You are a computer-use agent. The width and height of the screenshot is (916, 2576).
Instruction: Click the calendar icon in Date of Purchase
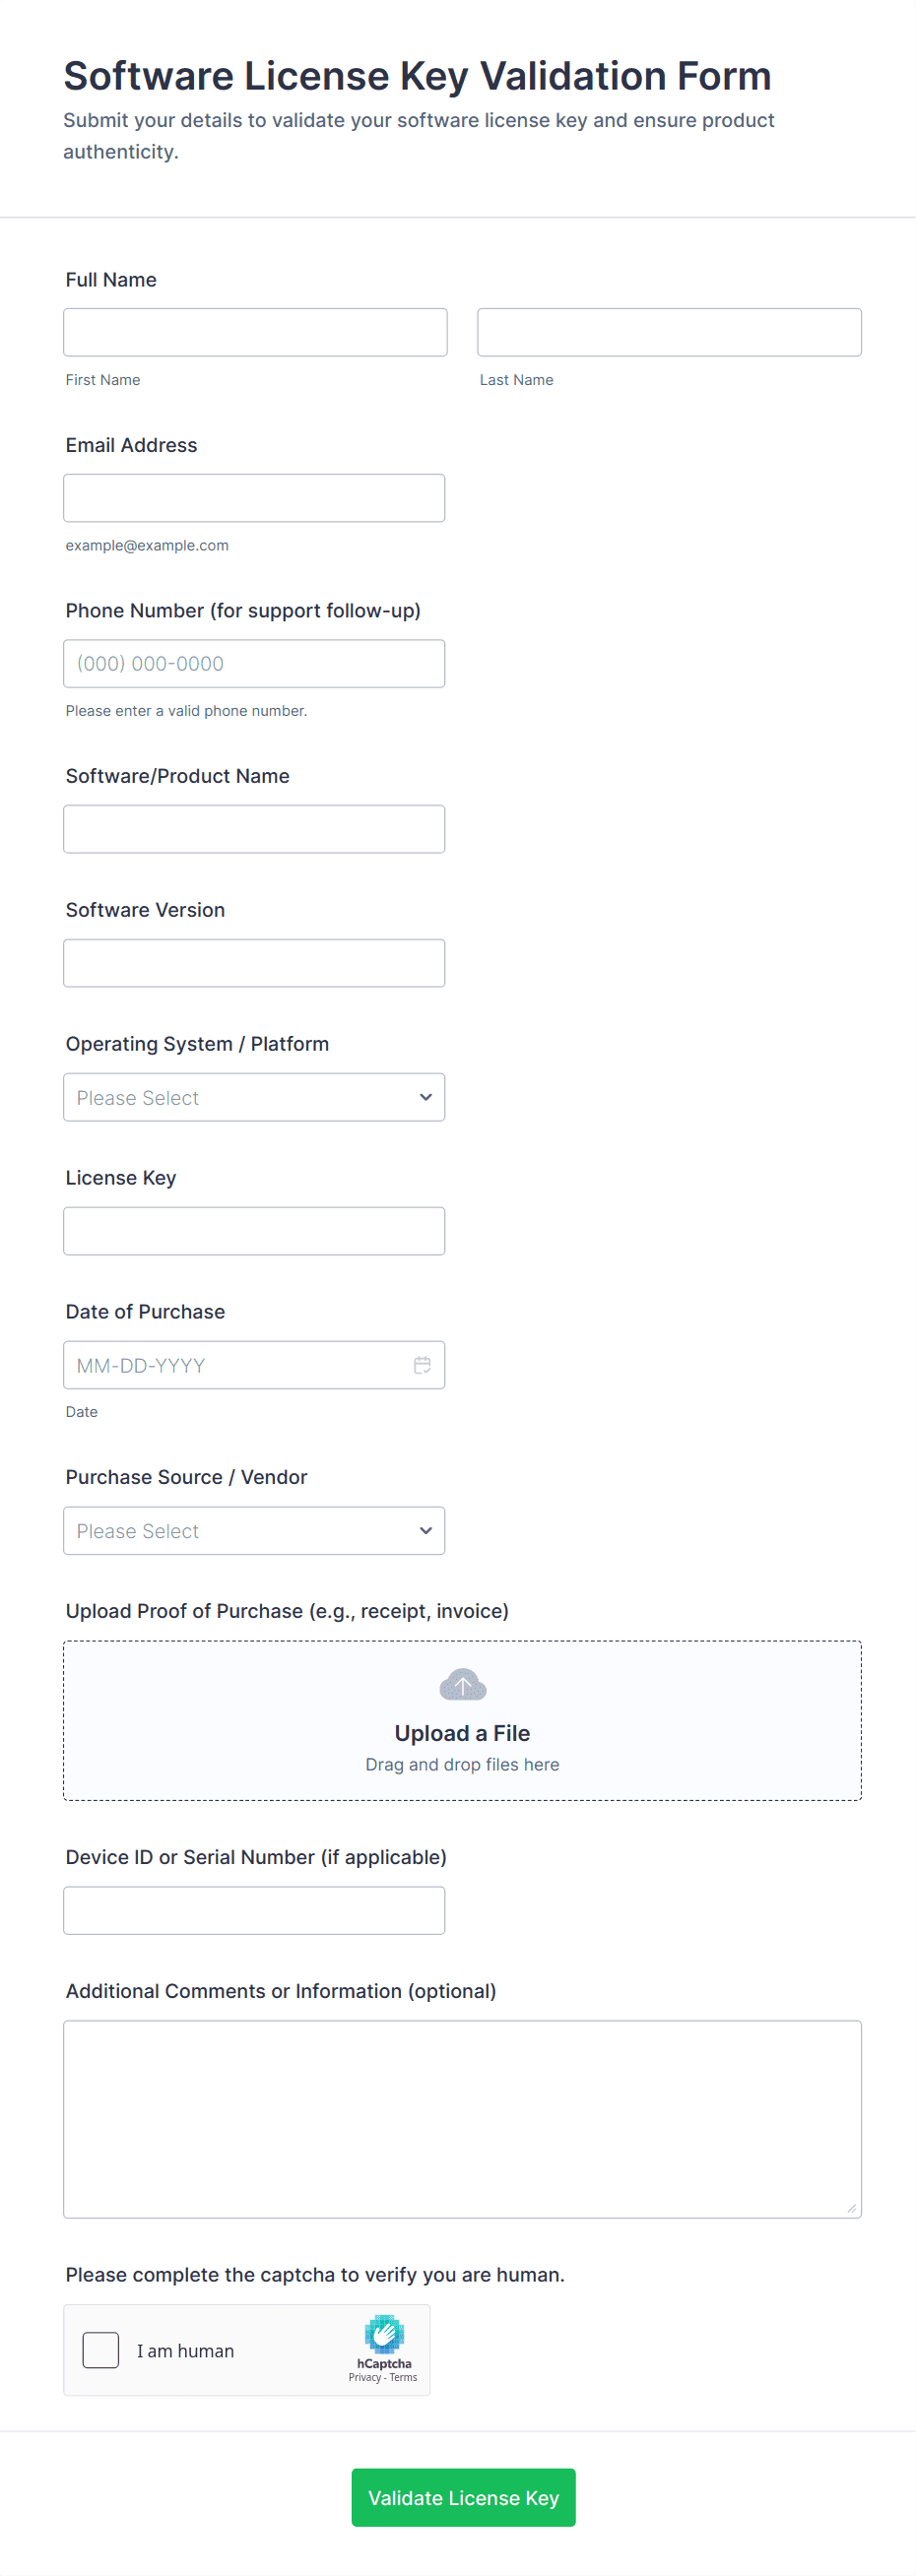point(422,1365)
